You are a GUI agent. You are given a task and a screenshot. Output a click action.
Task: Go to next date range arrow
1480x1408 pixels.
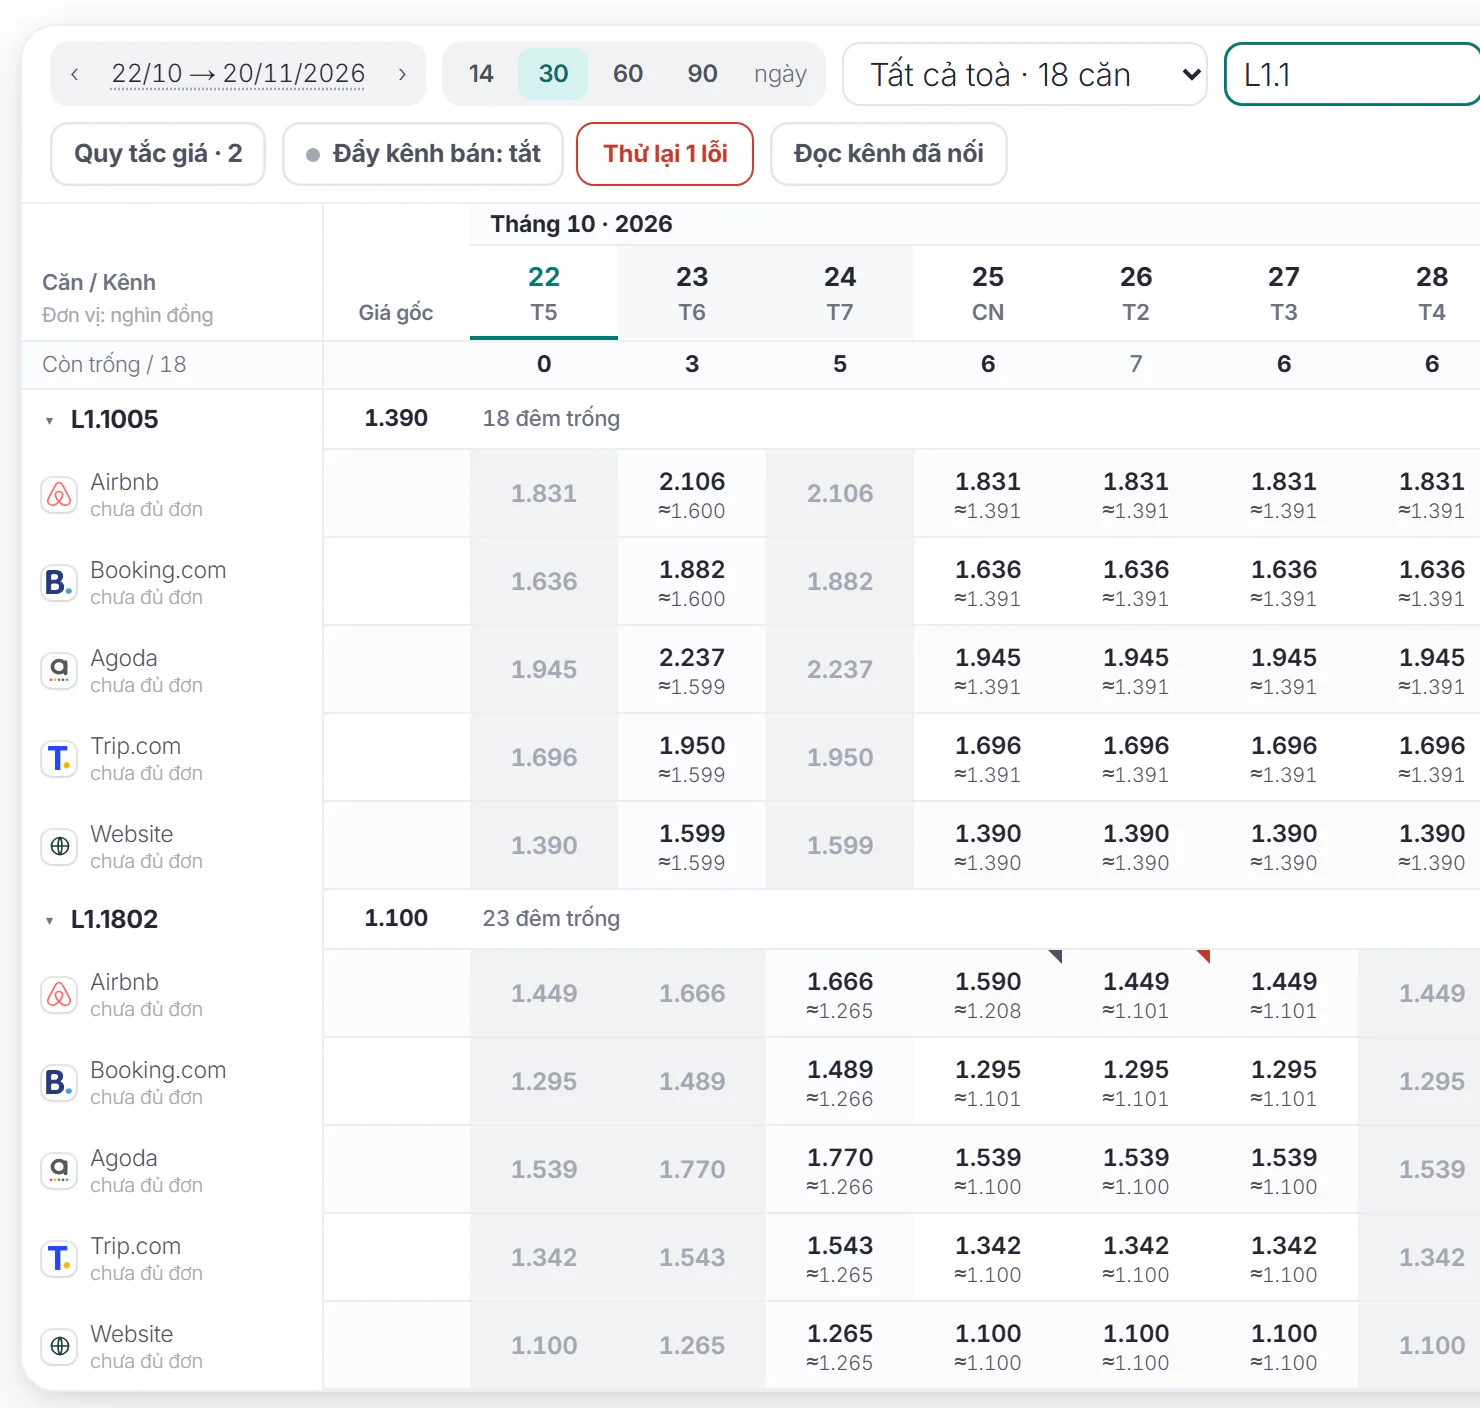(402, 74)
